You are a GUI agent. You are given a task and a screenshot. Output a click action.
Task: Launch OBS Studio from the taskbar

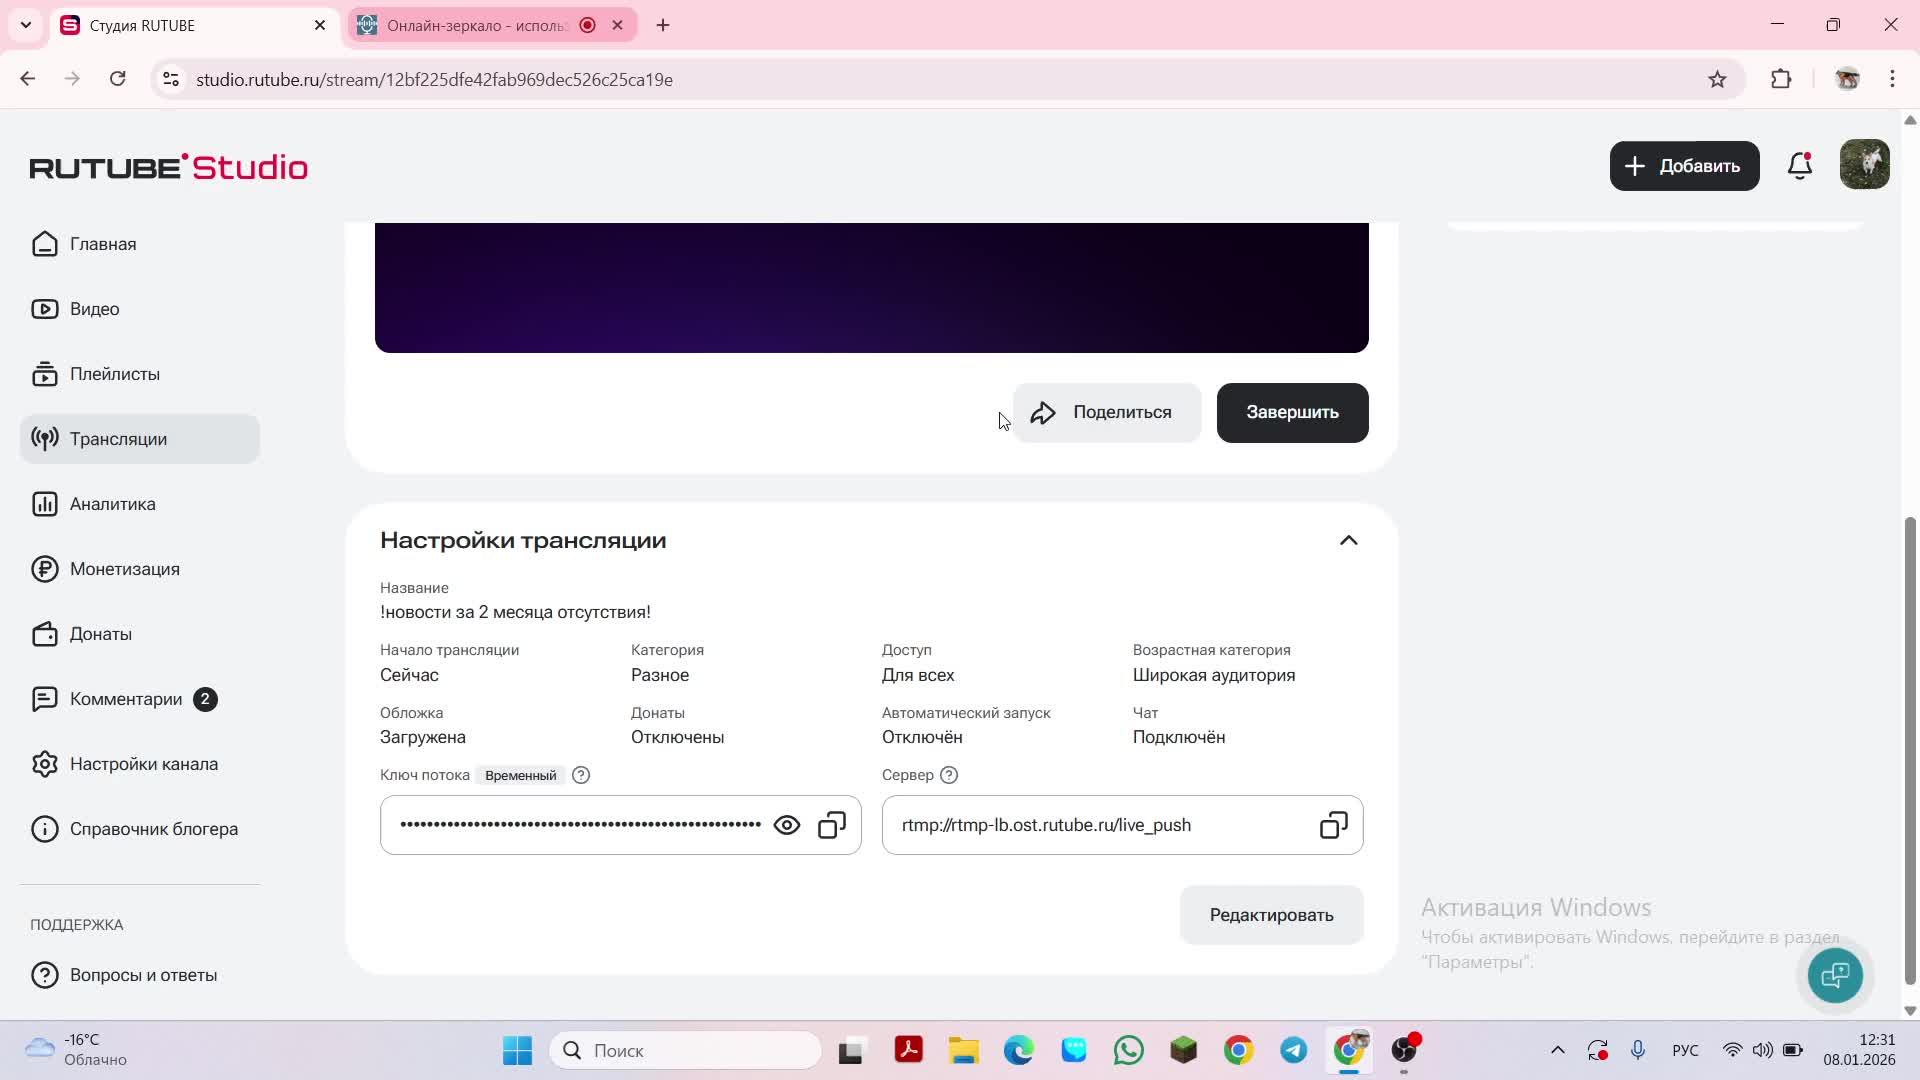pos(1404,1050)
